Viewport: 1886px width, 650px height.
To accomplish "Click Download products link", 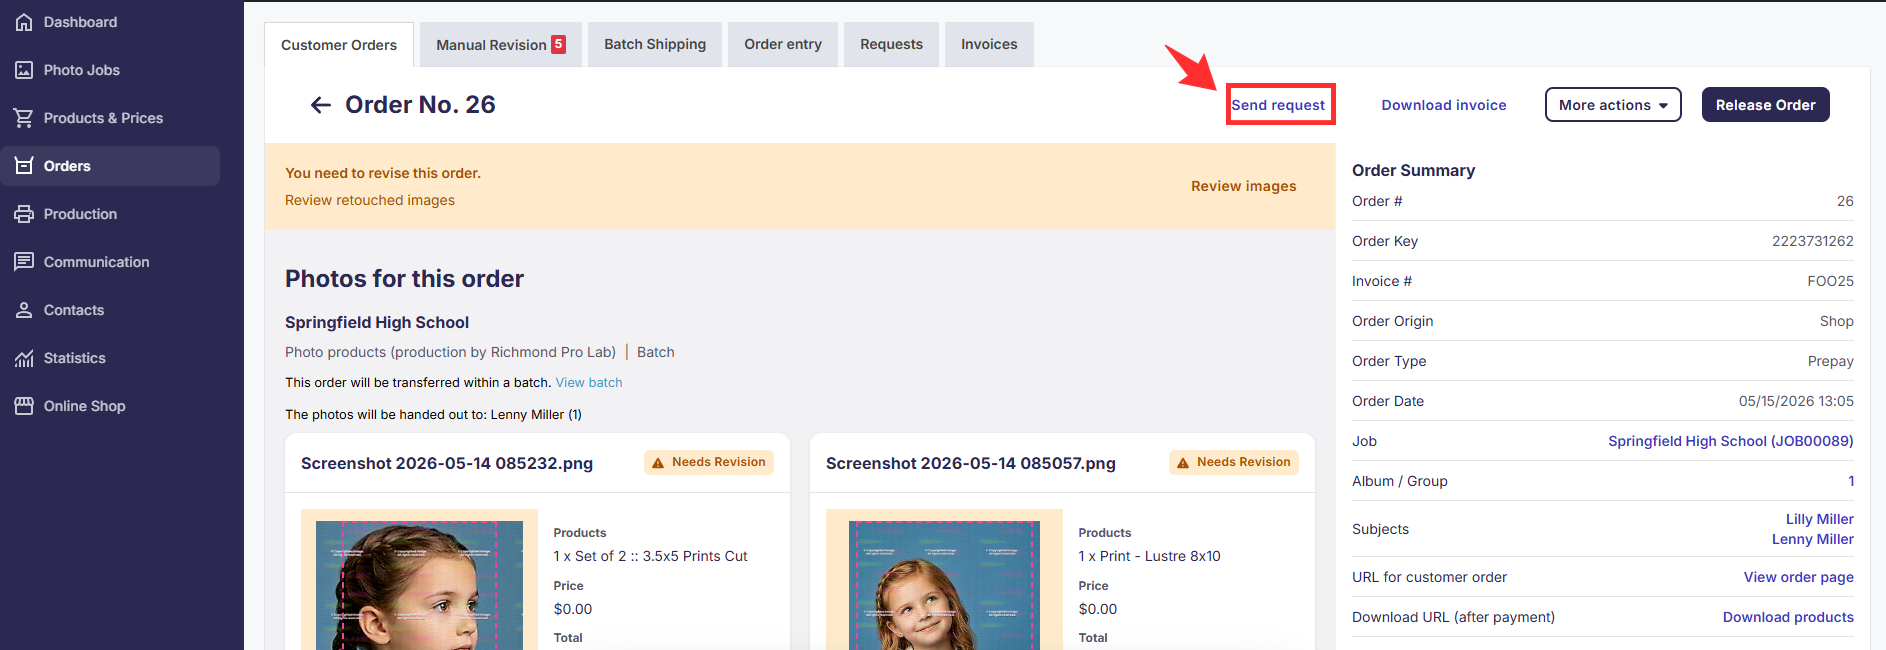I will 1788,617.
